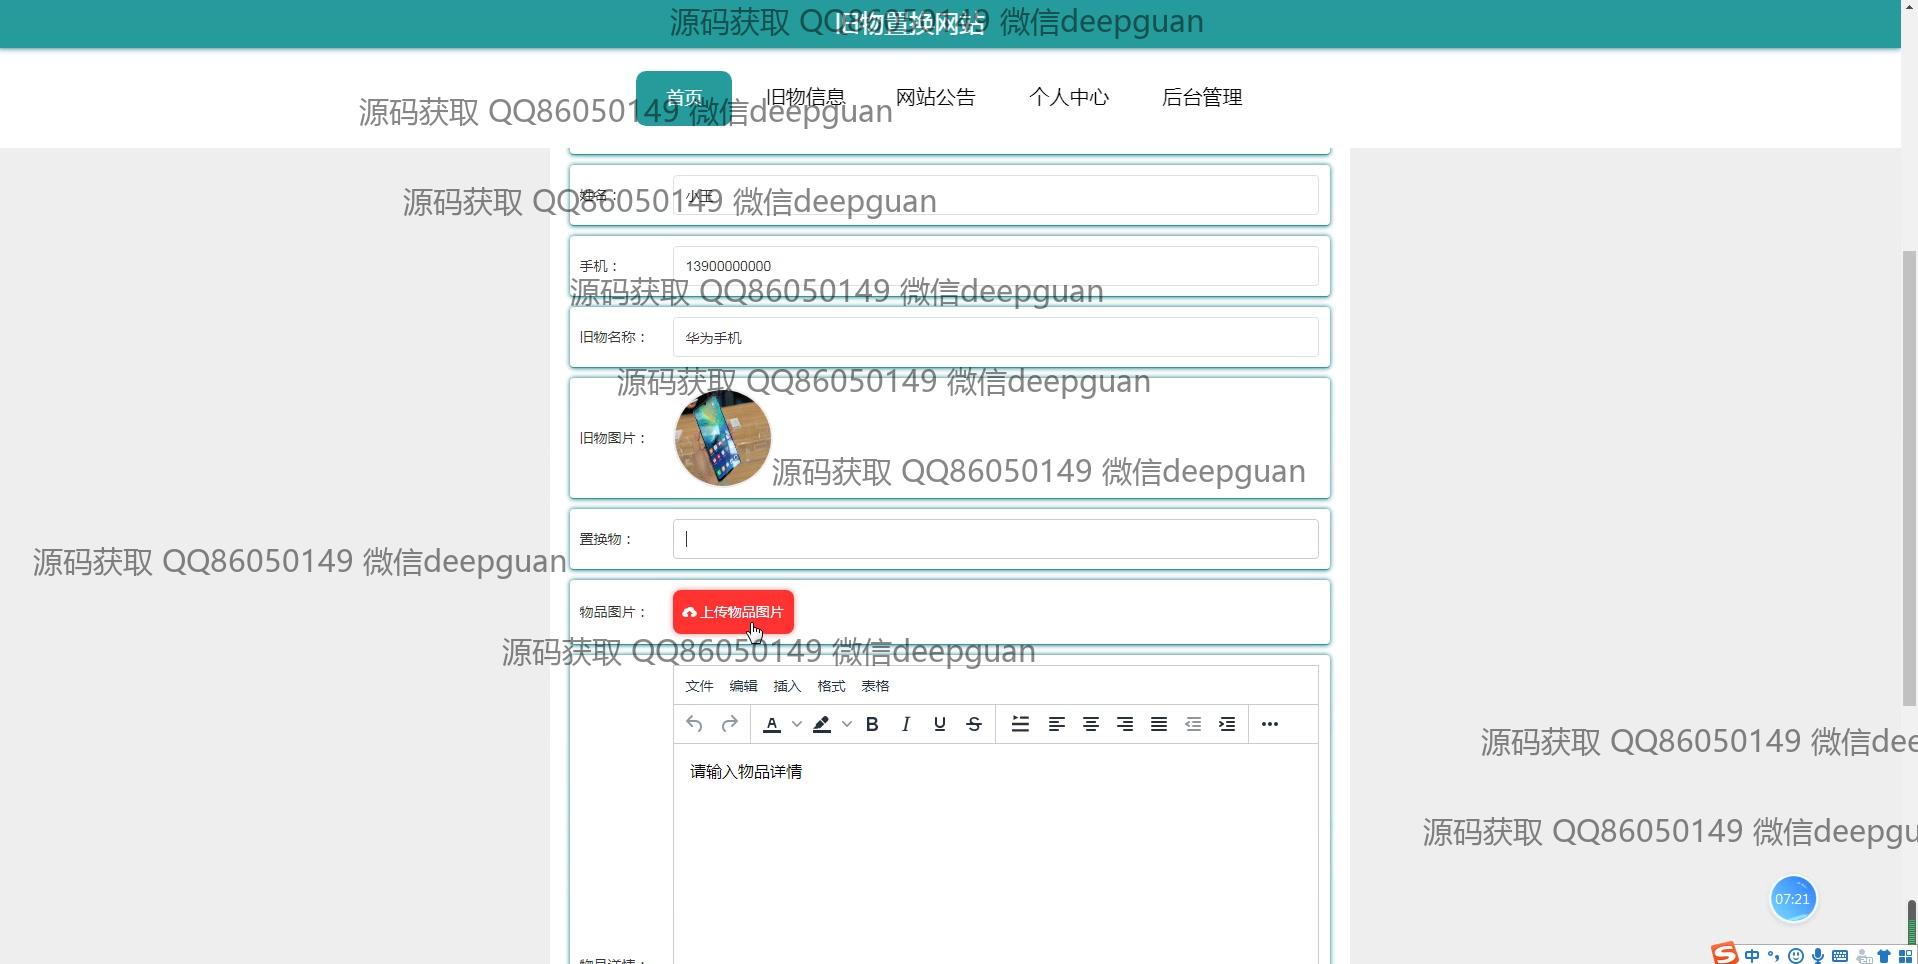Toggle bold formatting
This screenshot has width=1918, height=964.
pos(872,724)
